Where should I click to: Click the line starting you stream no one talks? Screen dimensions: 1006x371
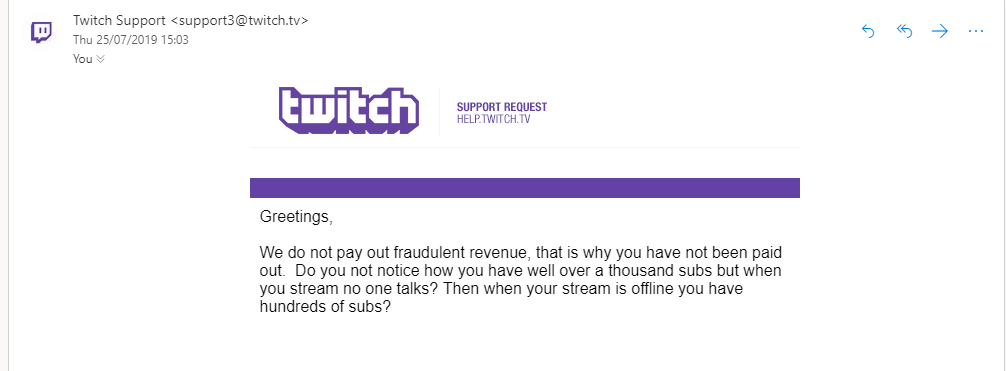click(501, 289)
